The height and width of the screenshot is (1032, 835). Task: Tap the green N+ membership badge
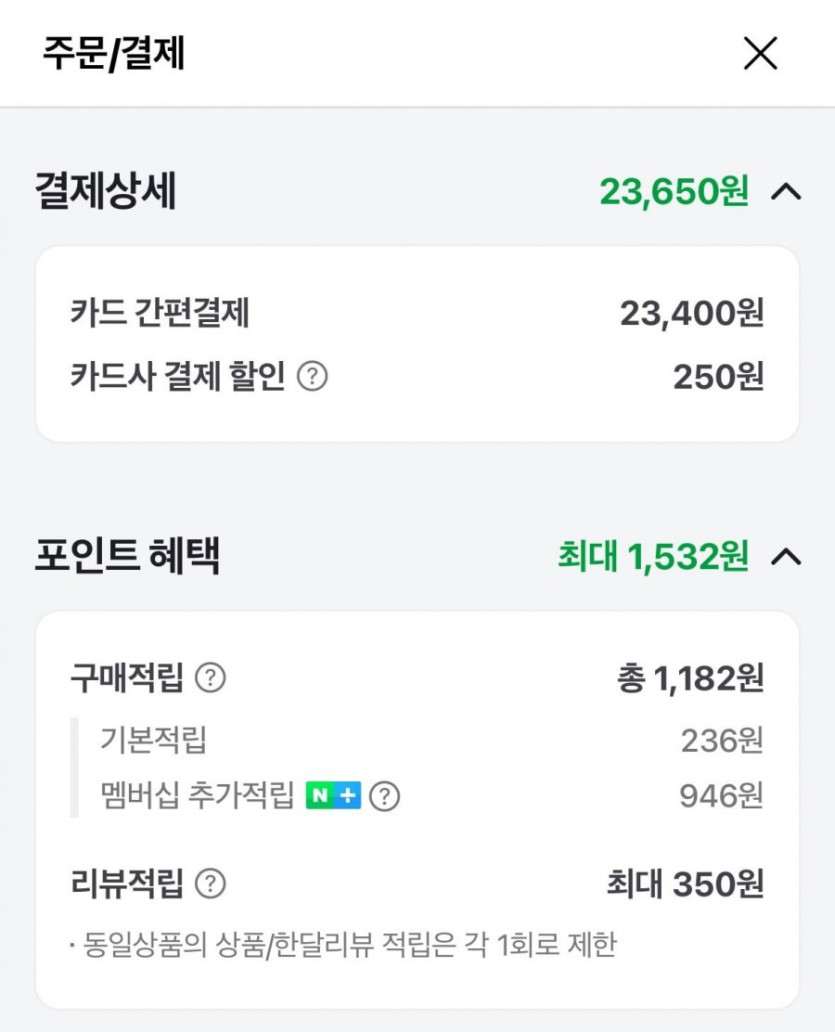click(x=333, y=796)
